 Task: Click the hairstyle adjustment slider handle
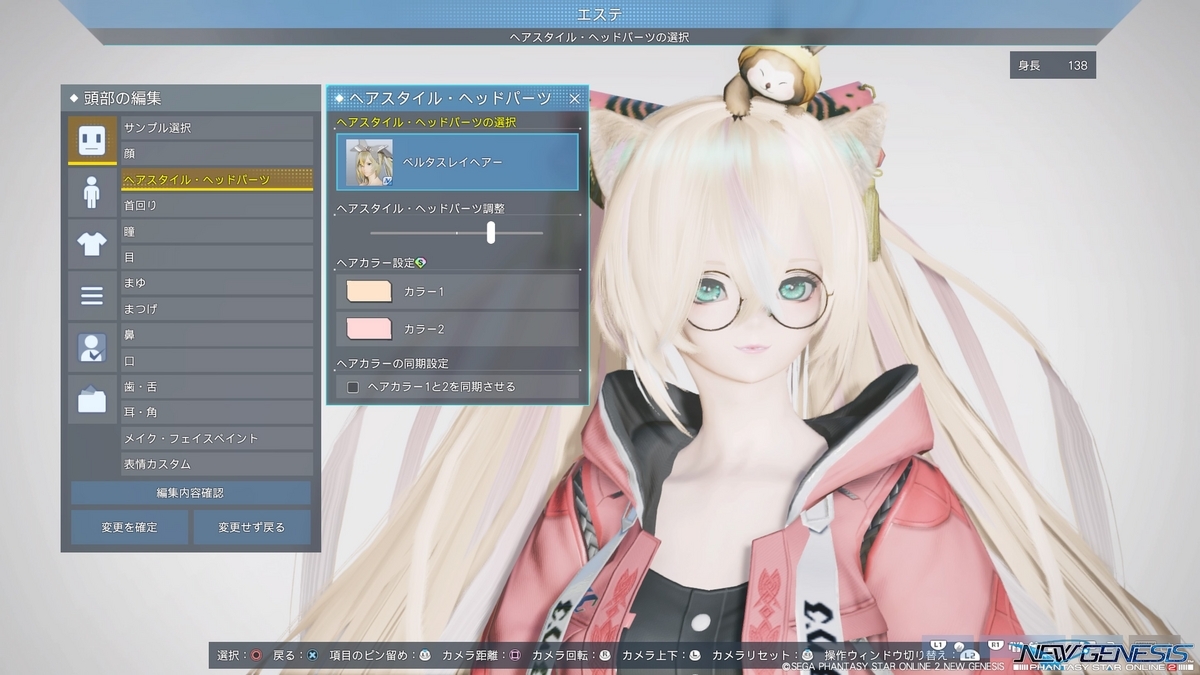pos(491,233)
